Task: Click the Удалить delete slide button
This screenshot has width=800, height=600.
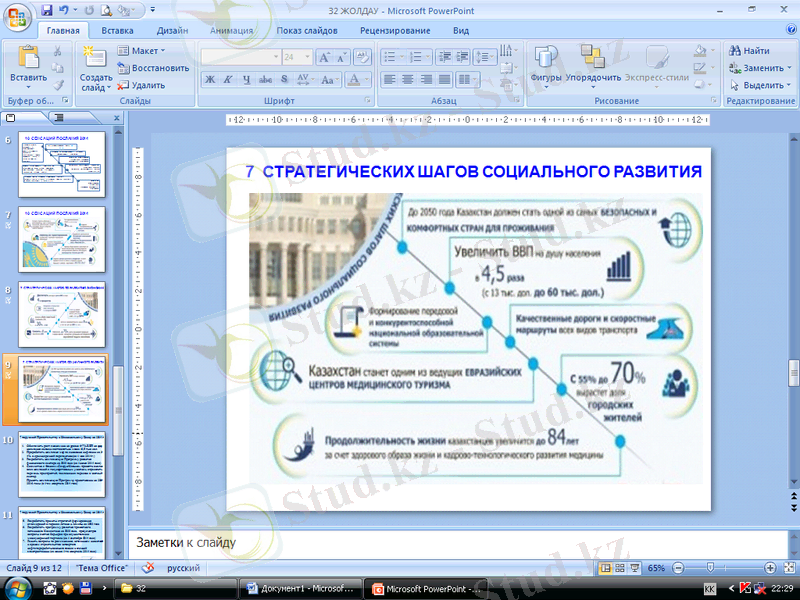Action: [141, 85]
